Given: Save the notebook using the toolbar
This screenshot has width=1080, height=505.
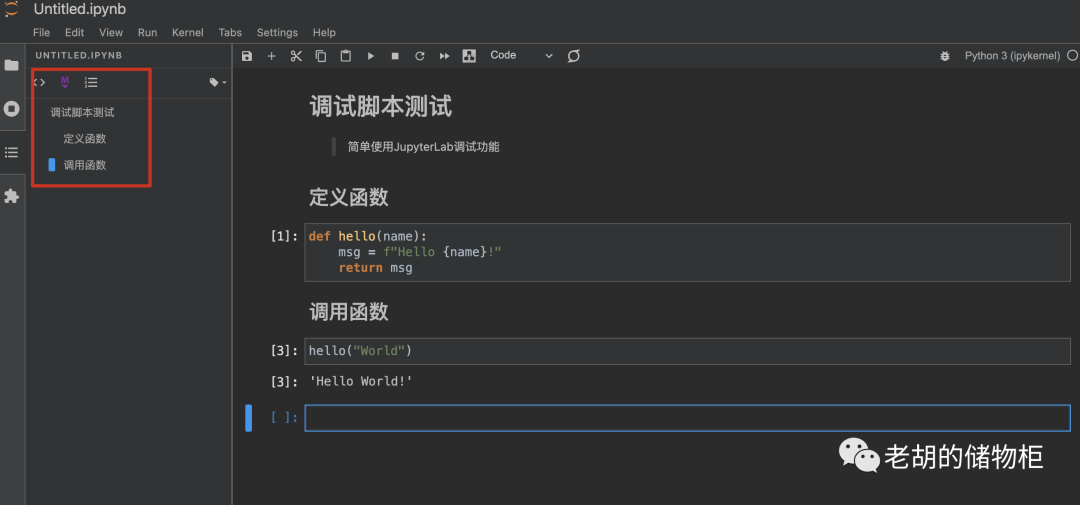Looking at the screenshot, I should (247, 56).
